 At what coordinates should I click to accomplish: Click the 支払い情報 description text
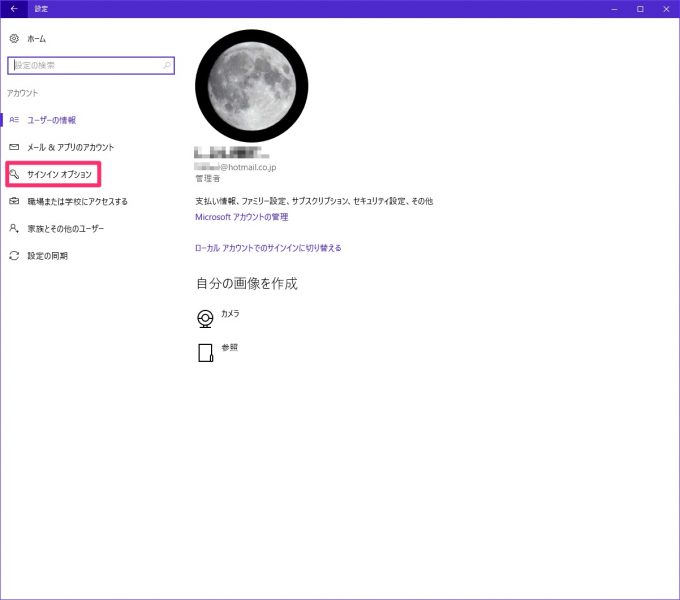pyautogui.click(x=314, y=201)
